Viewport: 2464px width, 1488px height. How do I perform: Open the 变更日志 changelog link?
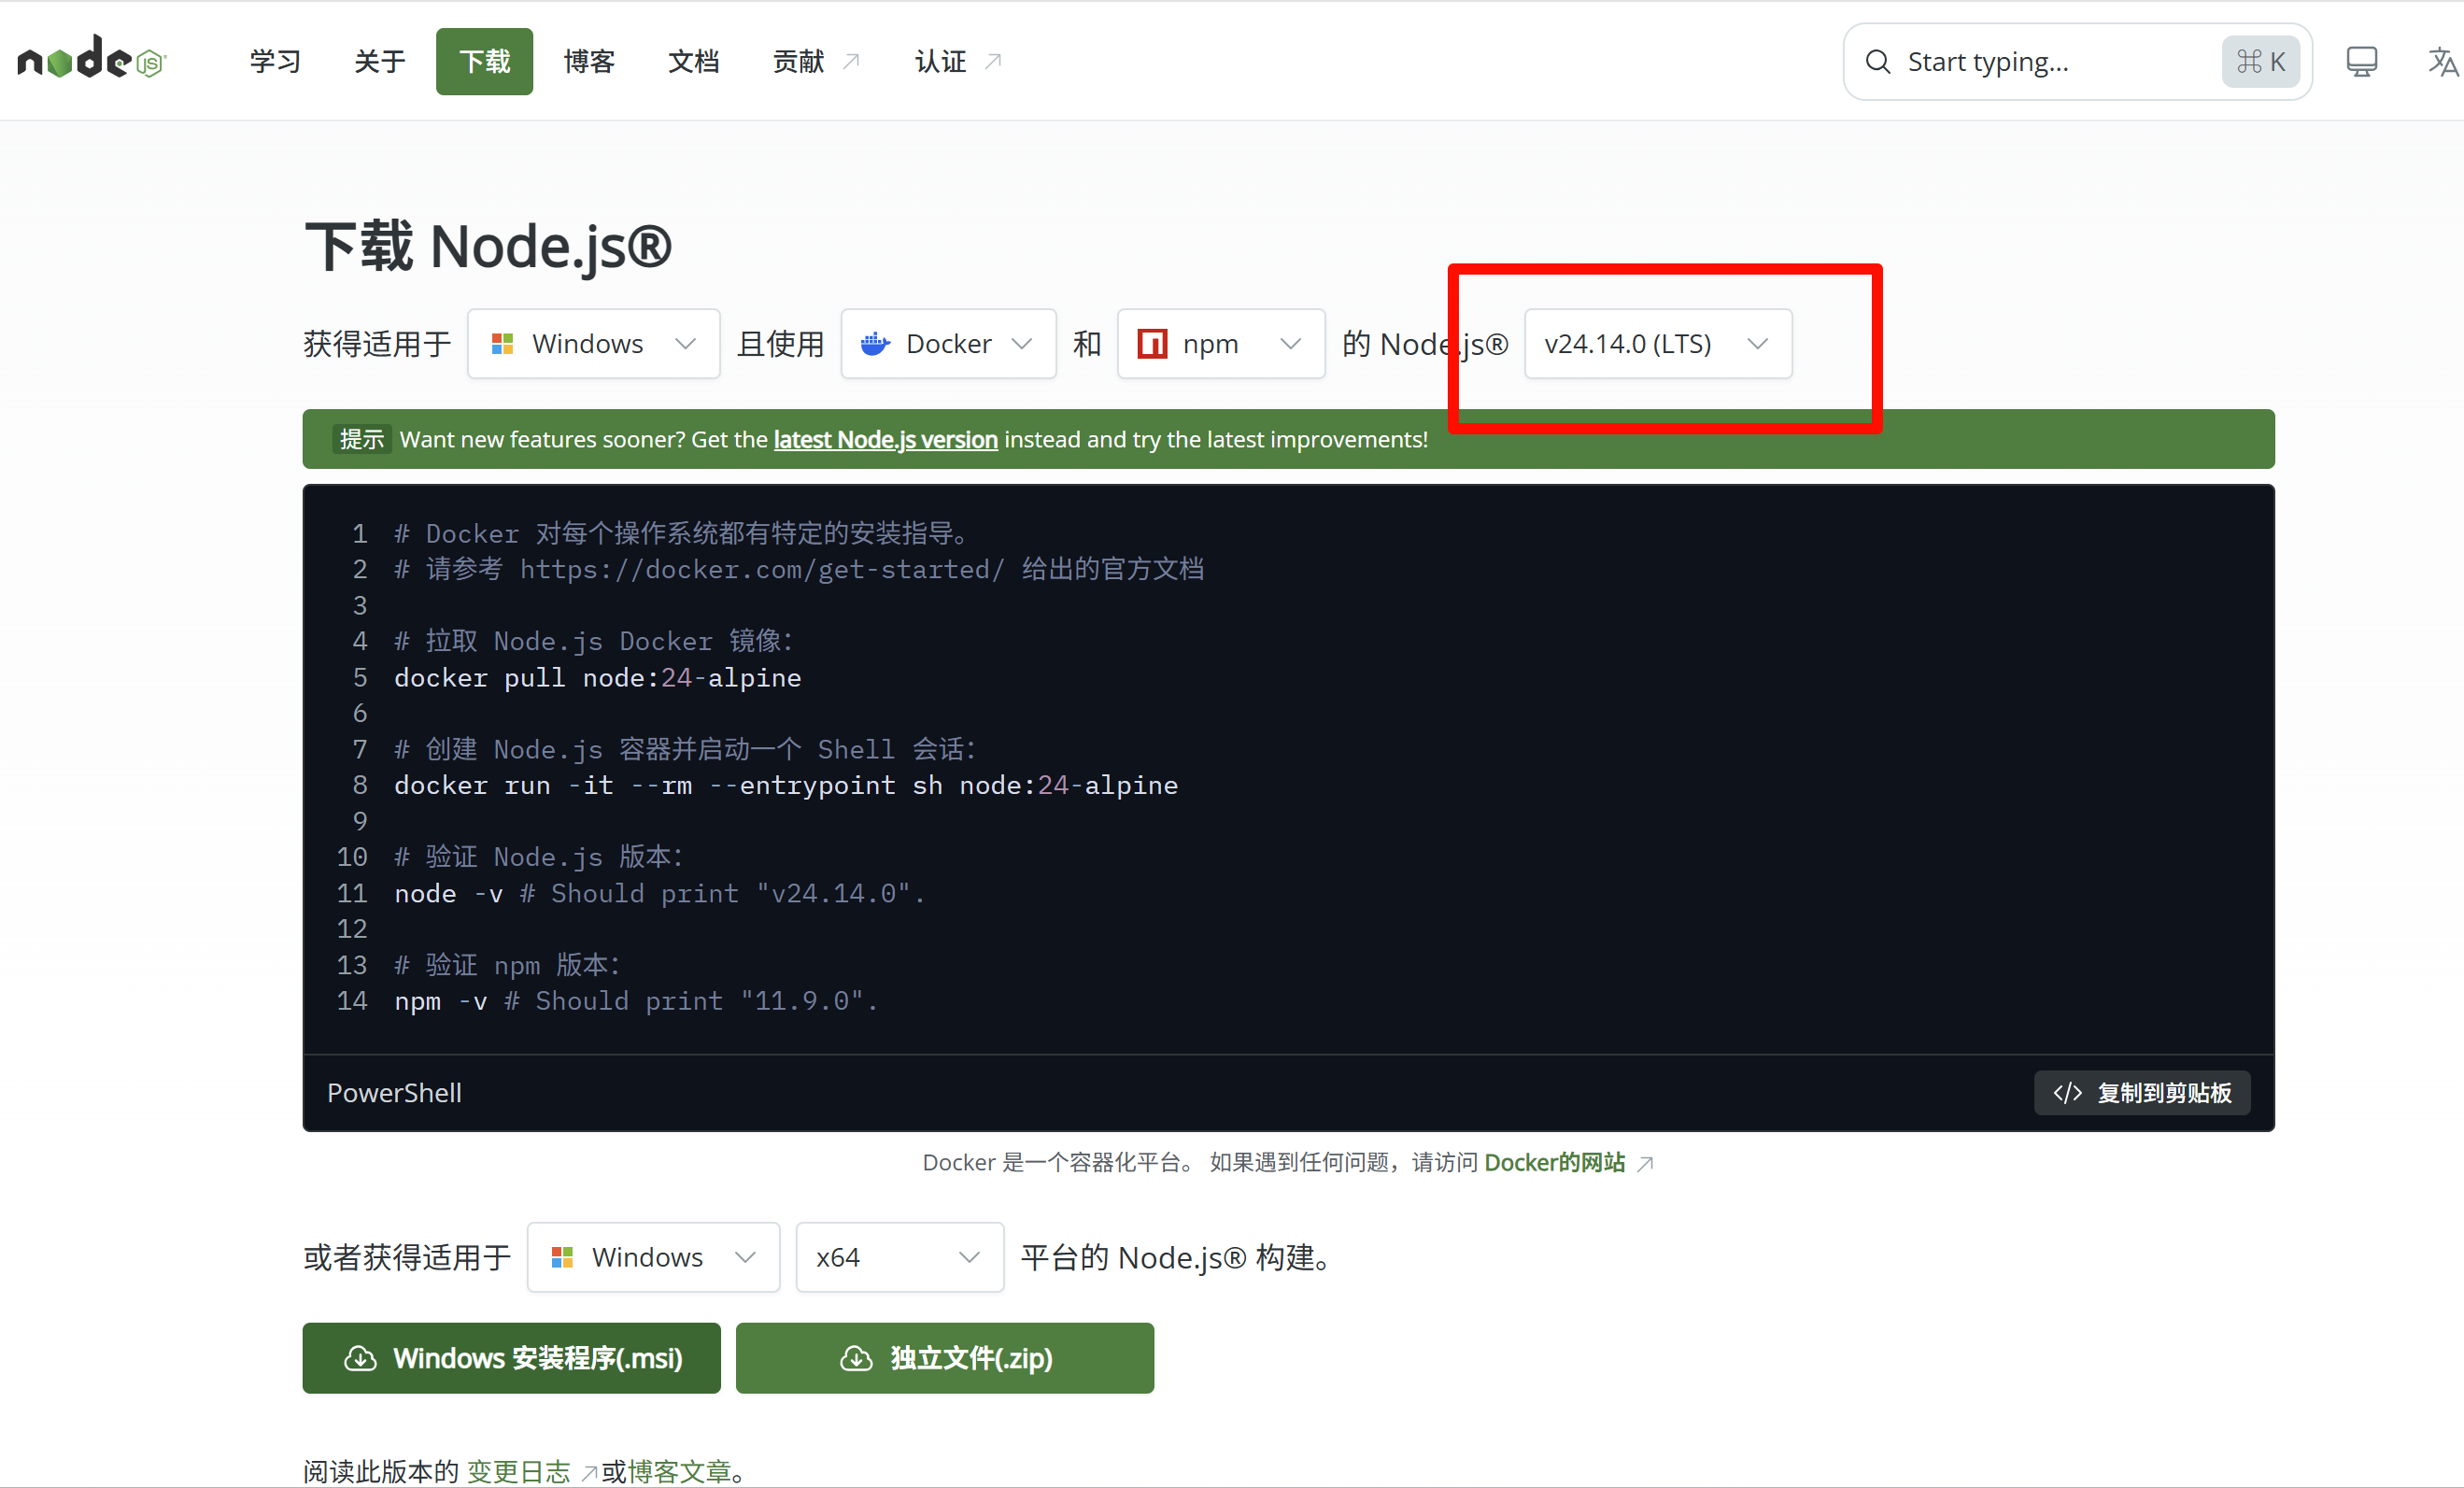pos(518,1471)
